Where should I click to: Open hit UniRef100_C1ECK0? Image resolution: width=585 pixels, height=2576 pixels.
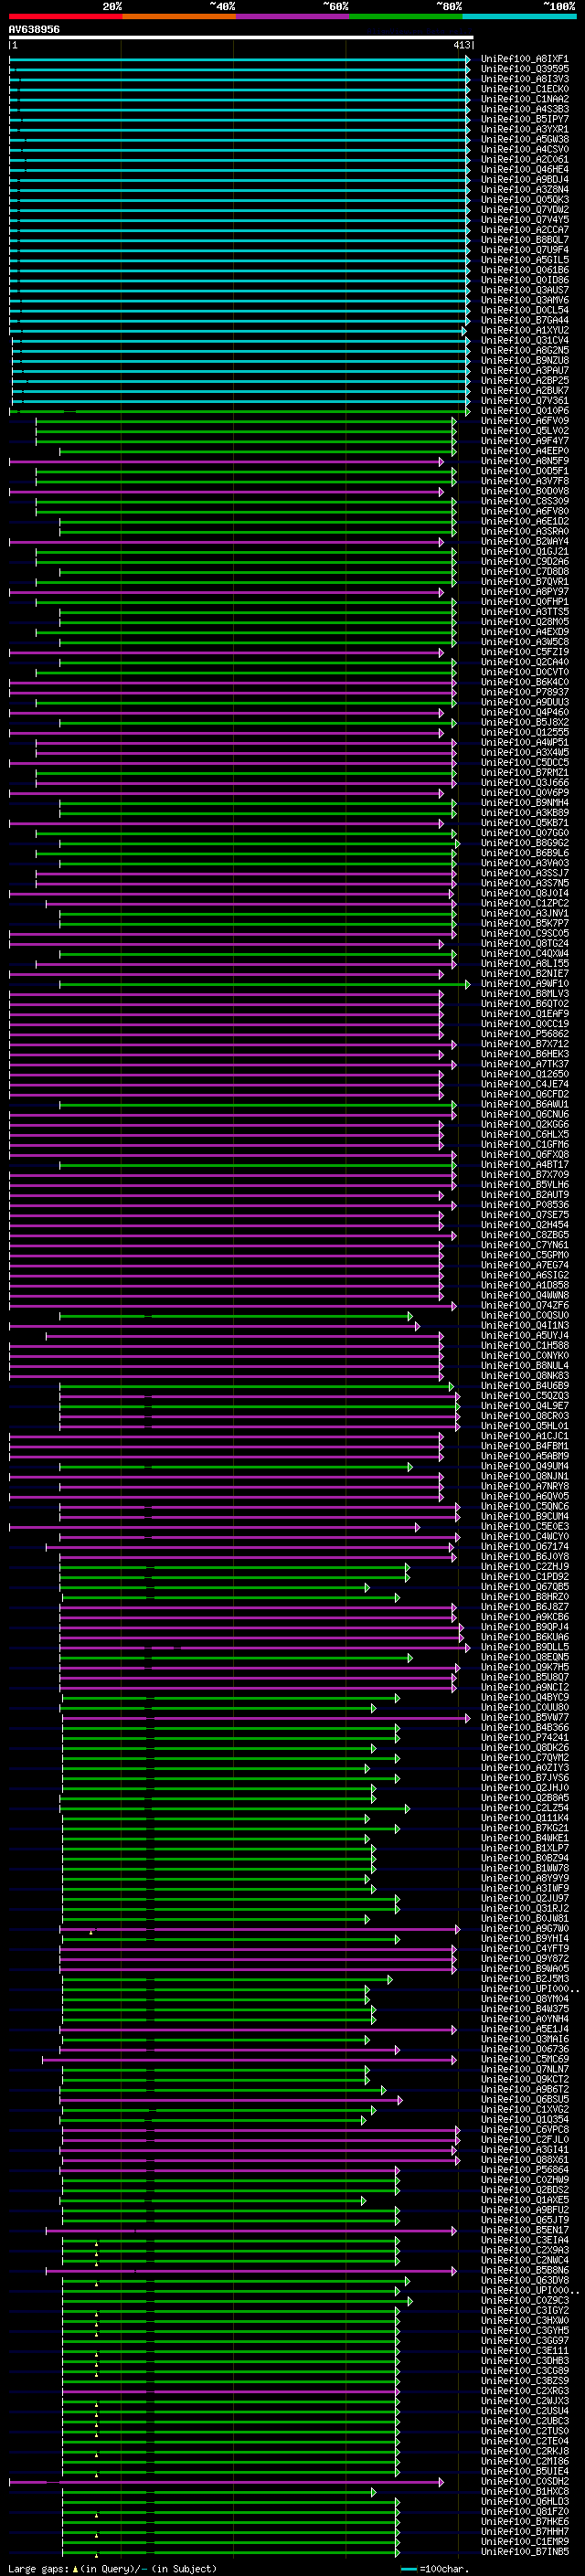pos(524,89)
